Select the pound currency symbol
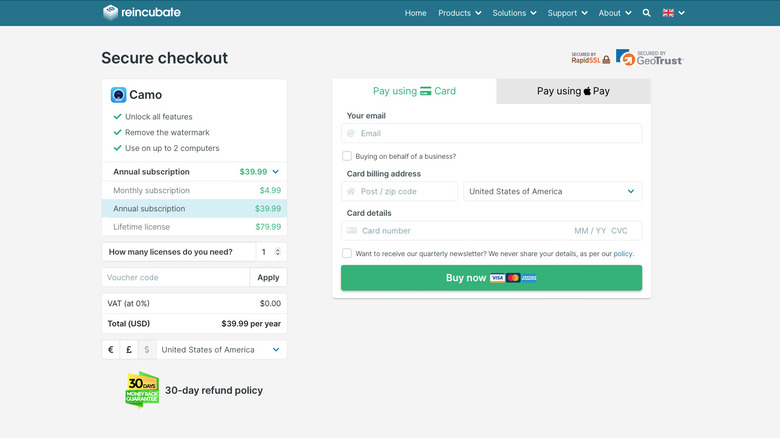The width and height of the screenshot is (780, 438). click(129, 350)
